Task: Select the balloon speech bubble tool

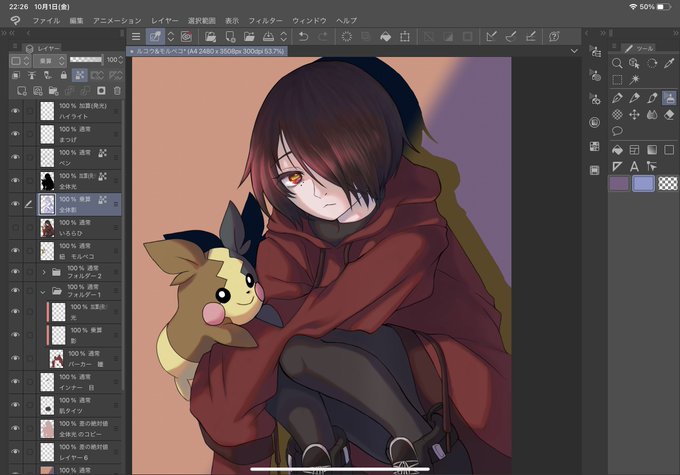Action: [617, 131]
